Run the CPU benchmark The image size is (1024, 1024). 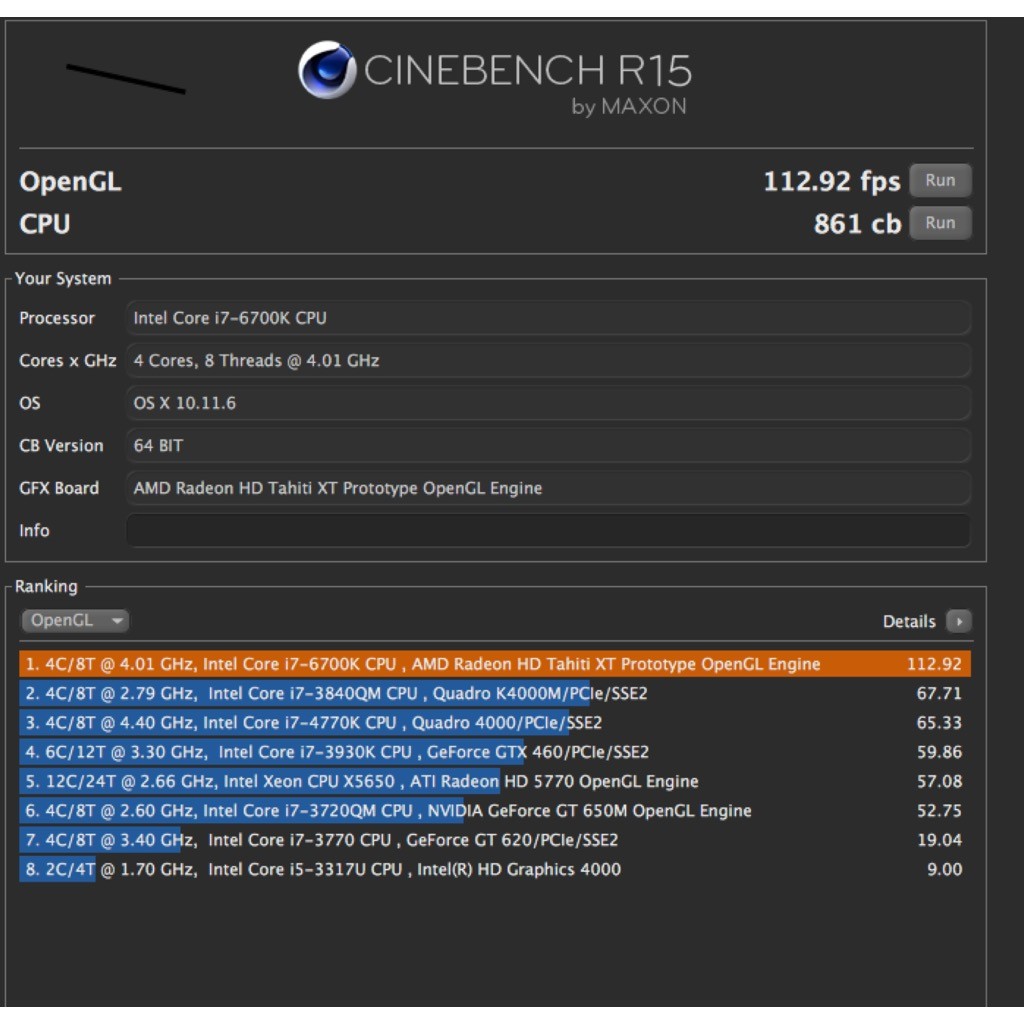point(940,223)
